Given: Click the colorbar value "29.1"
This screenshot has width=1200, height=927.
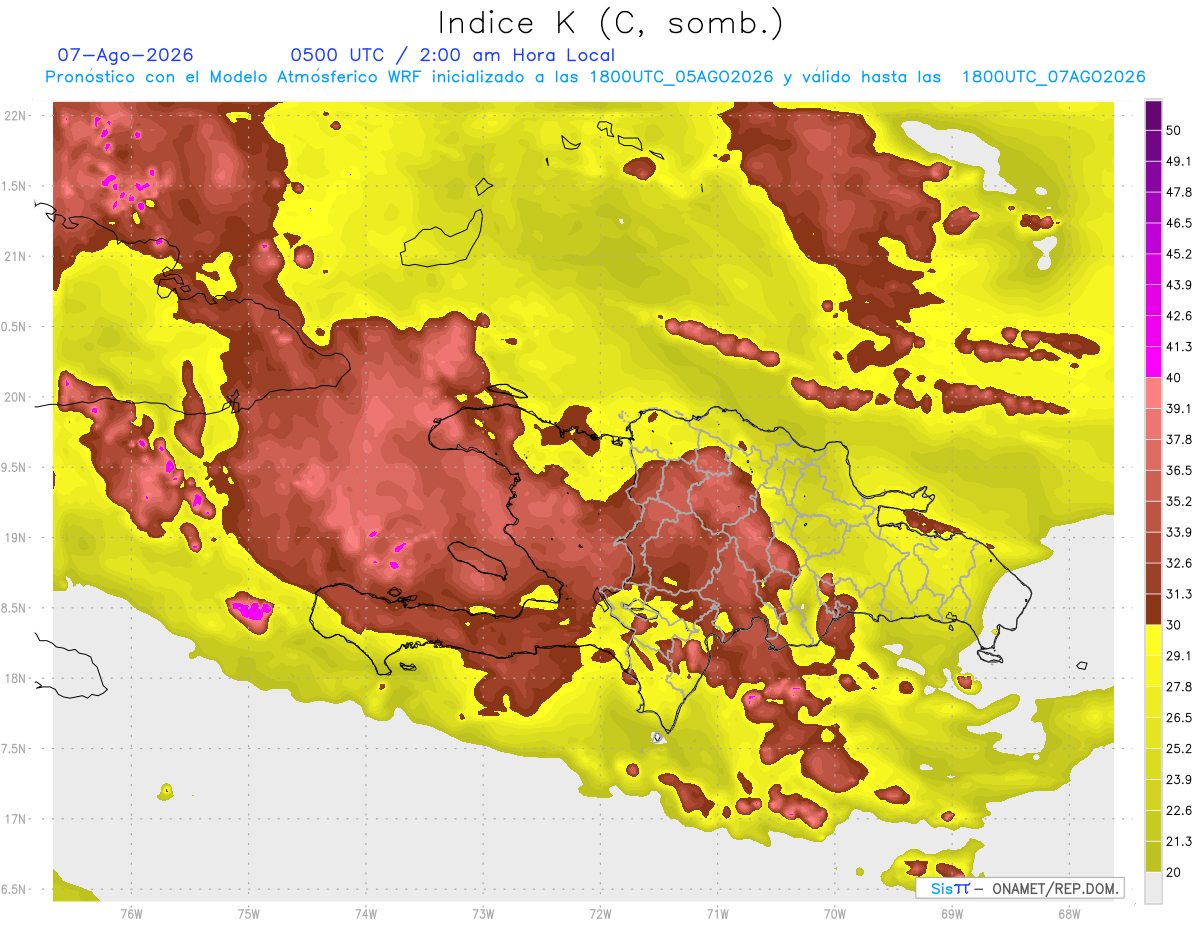Looking at the screenshot, I should (x=1178, y=656).
